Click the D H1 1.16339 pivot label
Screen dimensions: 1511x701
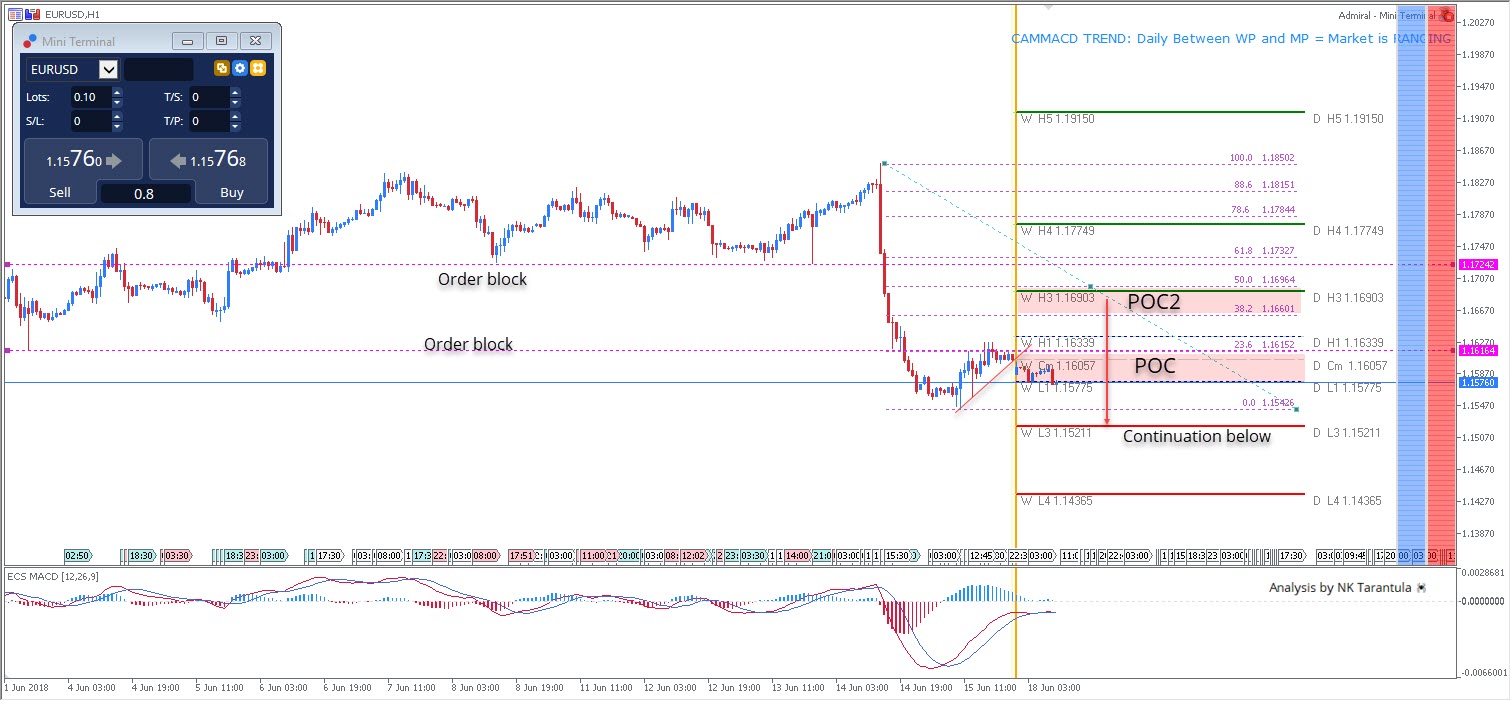click(1350, 343)
